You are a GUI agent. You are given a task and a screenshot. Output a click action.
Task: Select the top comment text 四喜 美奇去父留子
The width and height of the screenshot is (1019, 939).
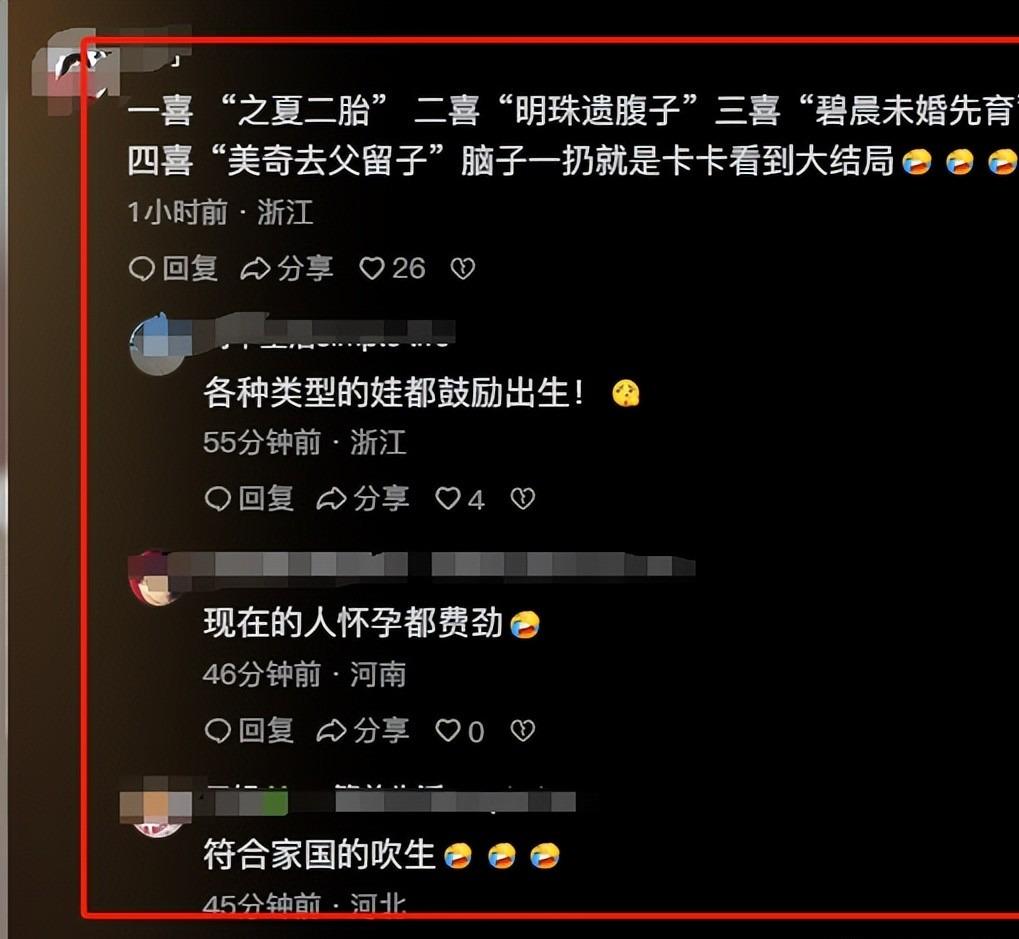[x=286, y=161]
